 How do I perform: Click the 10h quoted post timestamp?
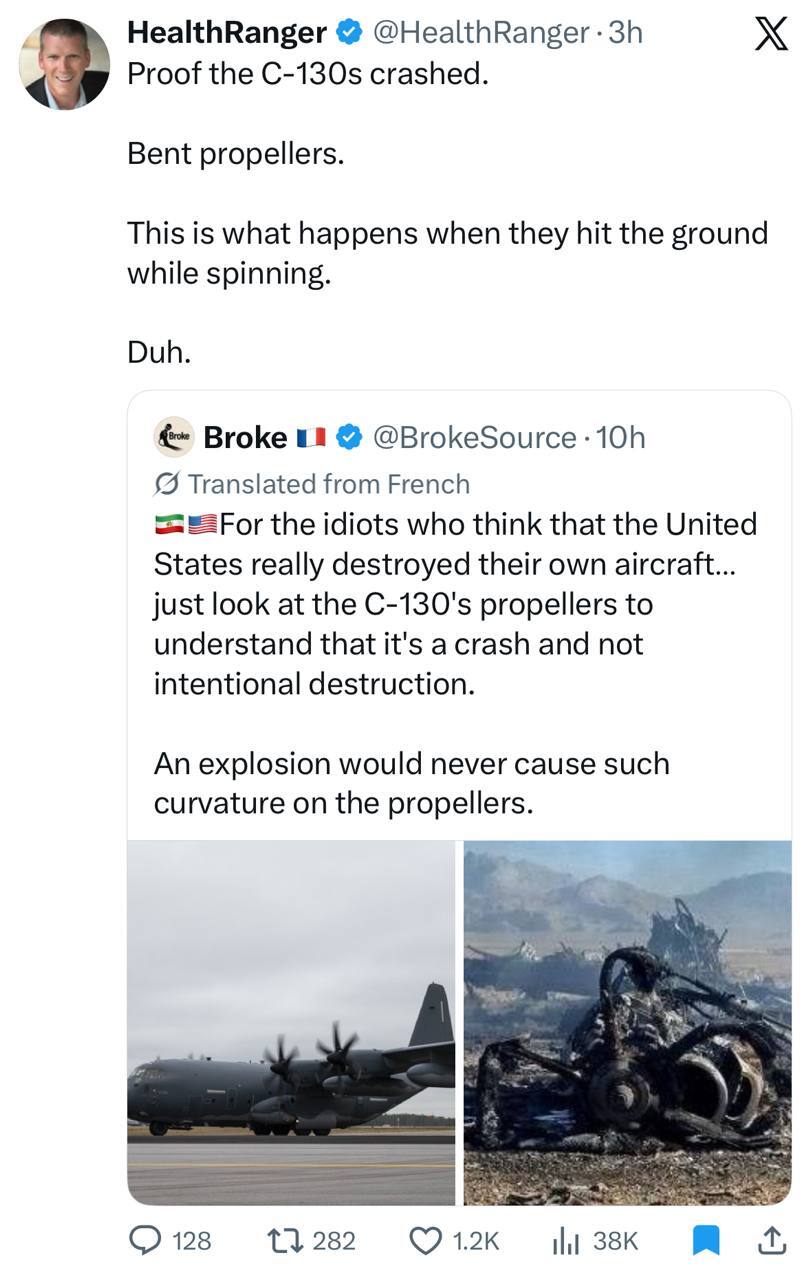(x=620, y=437)
